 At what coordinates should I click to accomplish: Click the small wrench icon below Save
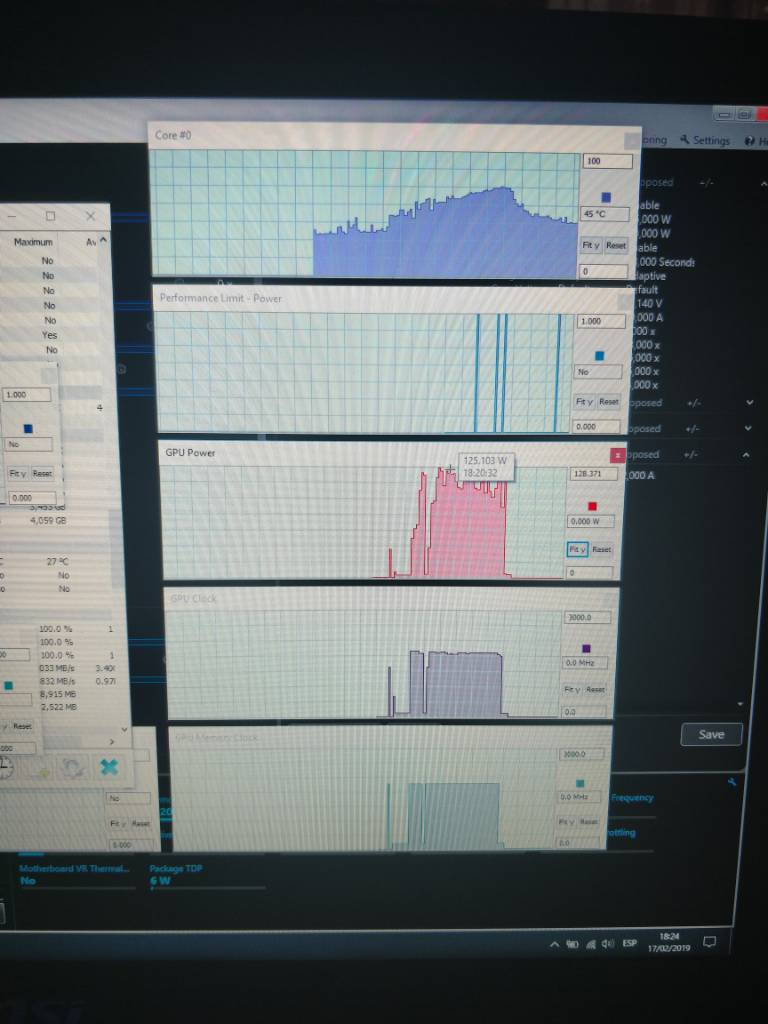coord(732,781)
